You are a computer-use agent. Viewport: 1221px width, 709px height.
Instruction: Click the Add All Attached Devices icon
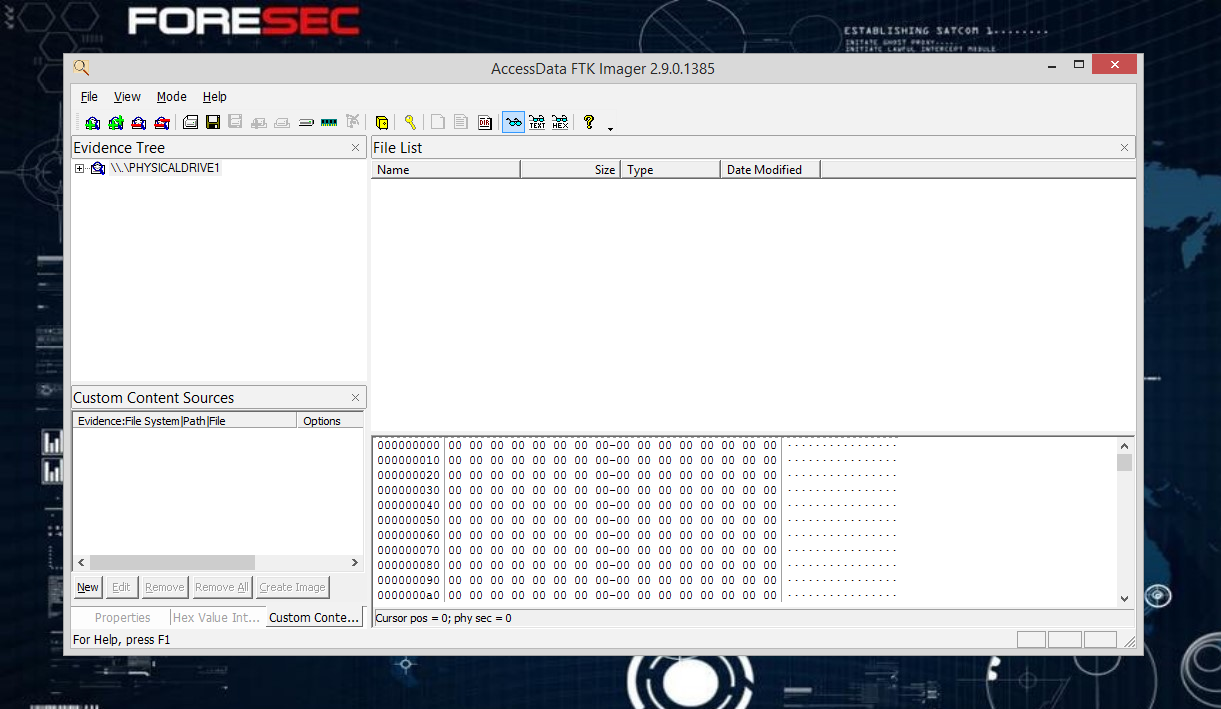click(115, 122)
